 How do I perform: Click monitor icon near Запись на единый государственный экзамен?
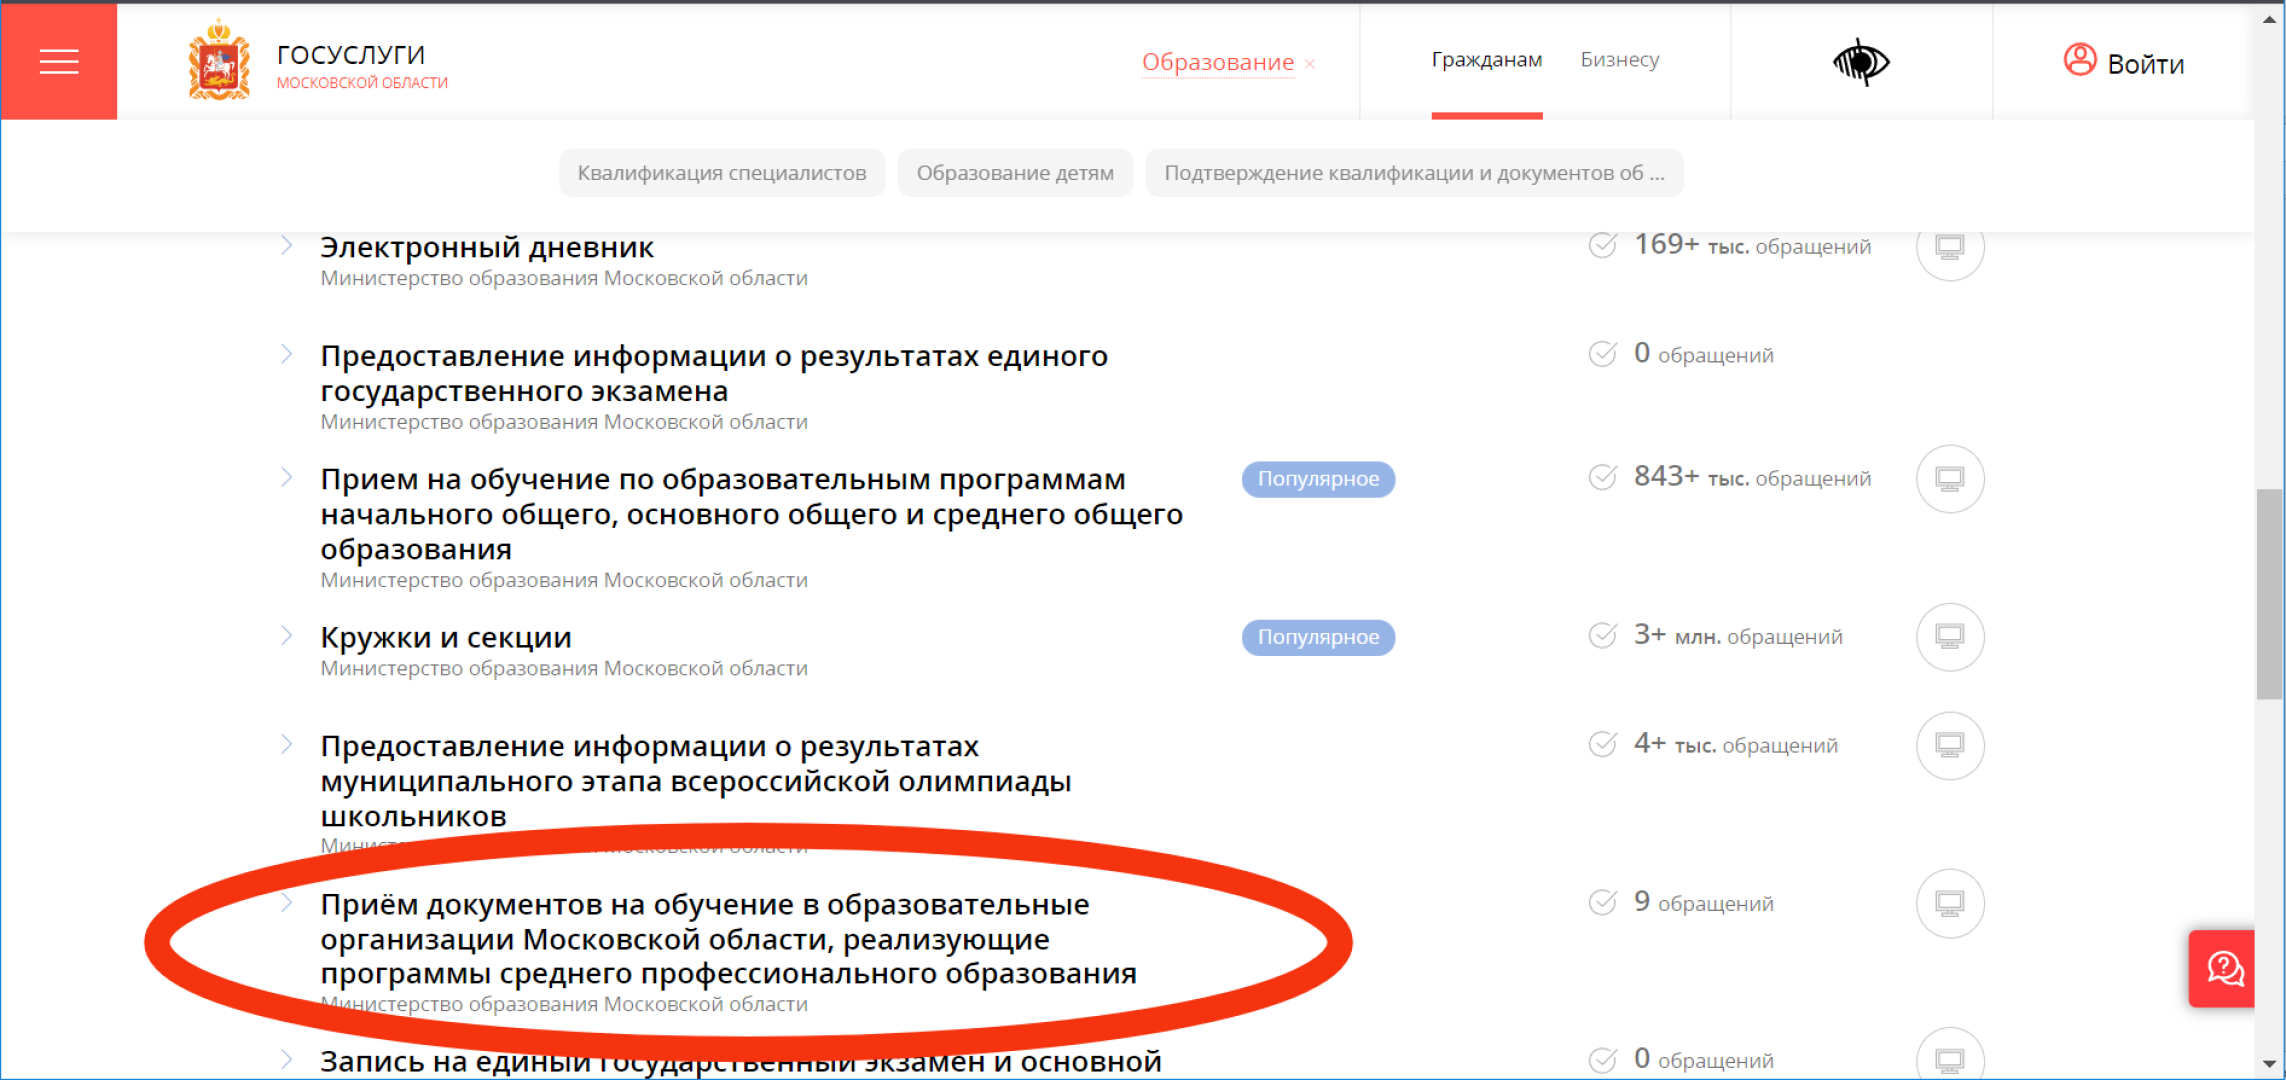(1949, 1057)
